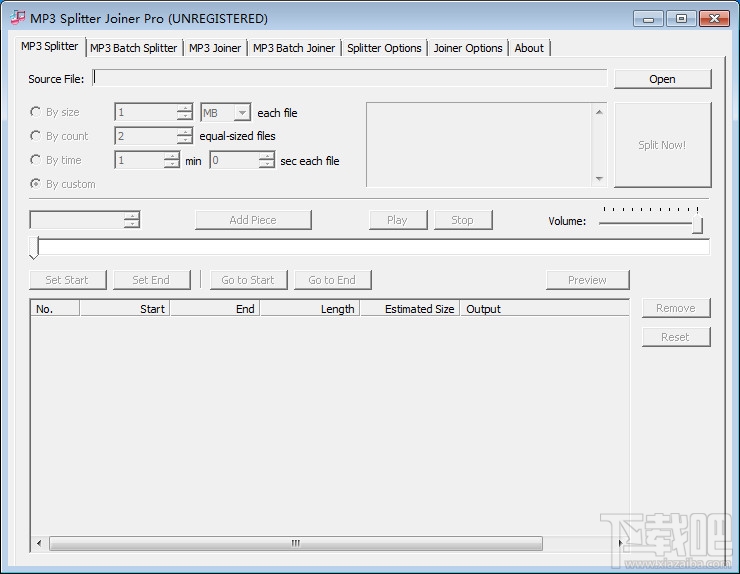Increase the seconds spinner value
The width and height of the screenshot is (740, 574).
[267, 156]
